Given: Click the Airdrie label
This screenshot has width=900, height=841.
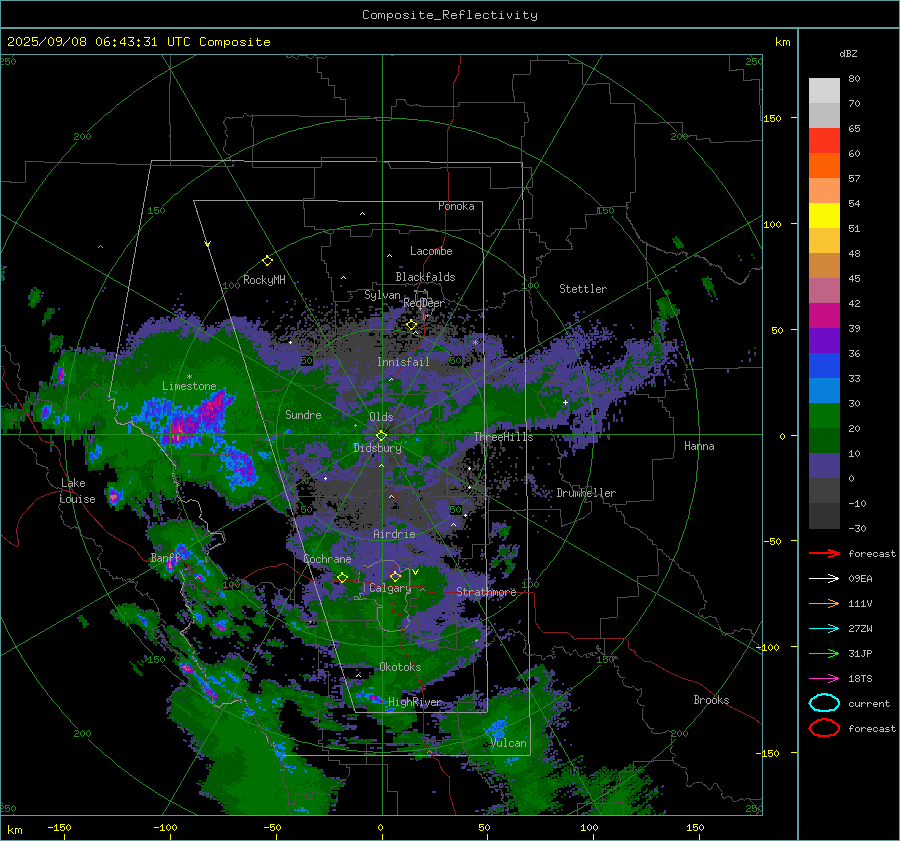Looking at the screenshot, I should (x=394, y=534).
